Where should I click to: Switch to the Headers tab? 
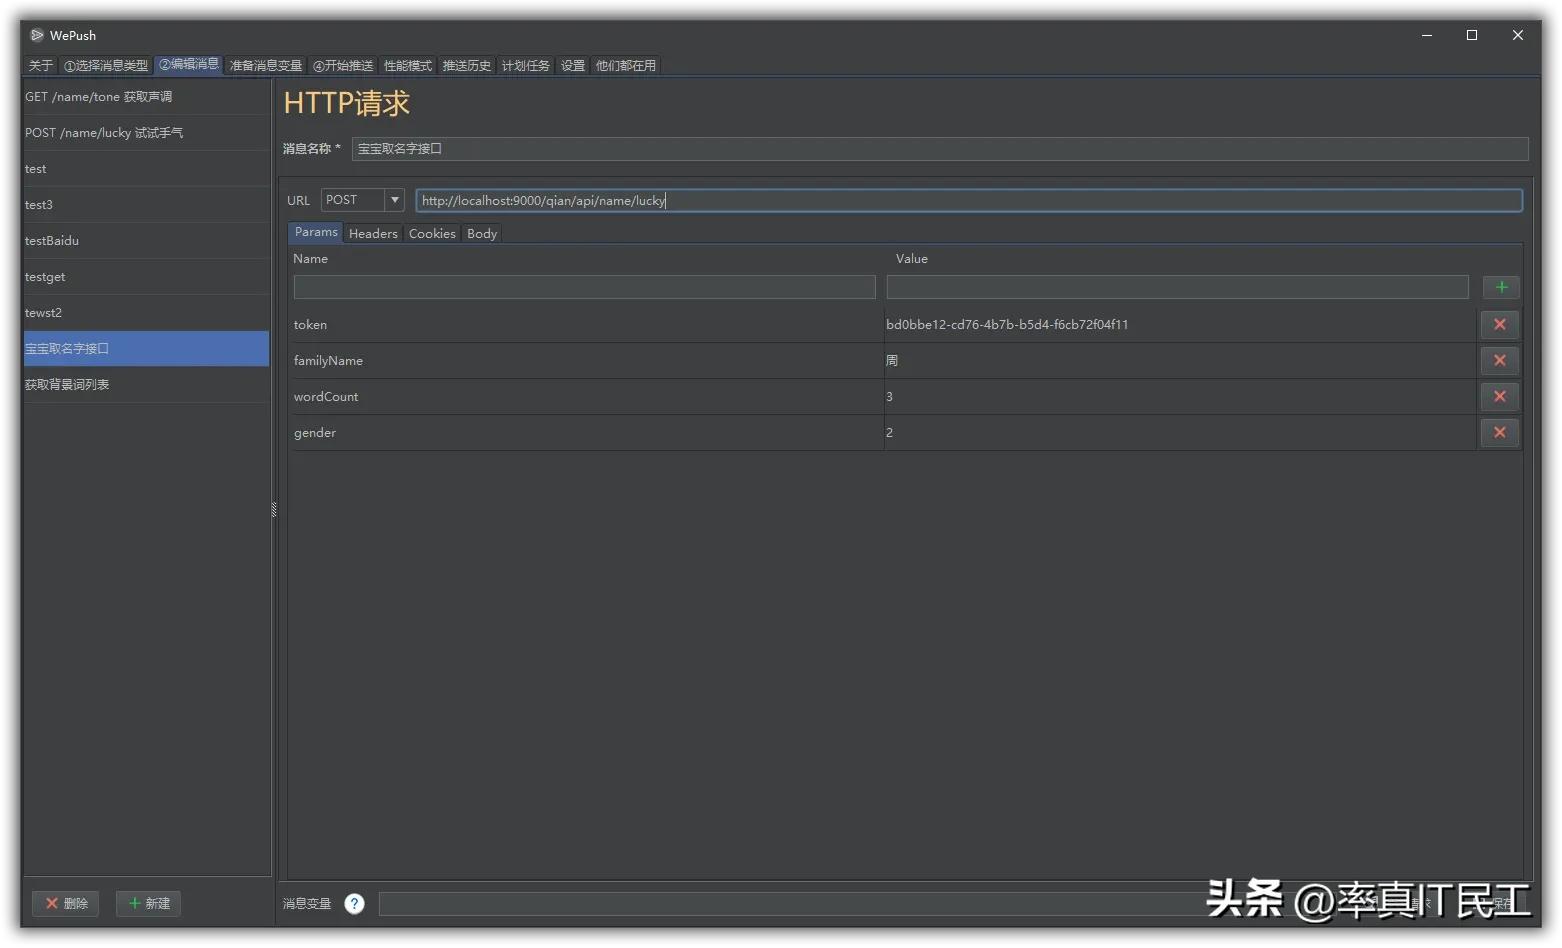(x=372, y=233)
